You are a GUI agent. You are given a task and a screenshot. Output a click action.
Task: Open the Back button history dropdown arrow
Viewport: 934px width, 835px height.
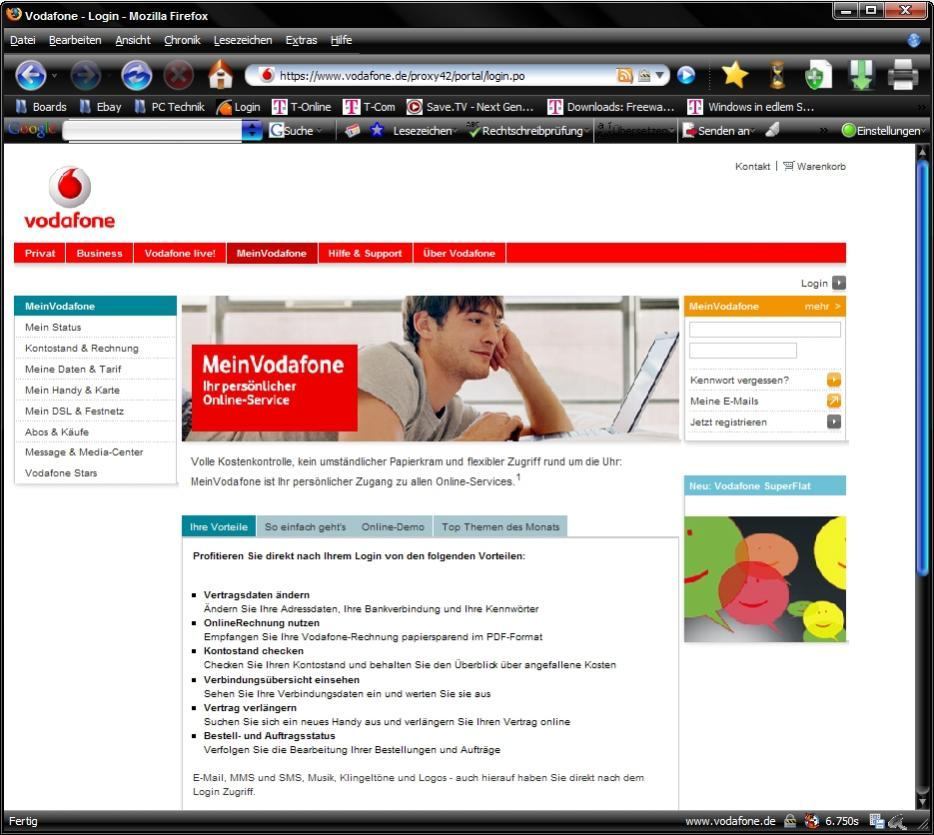point(54,76)
